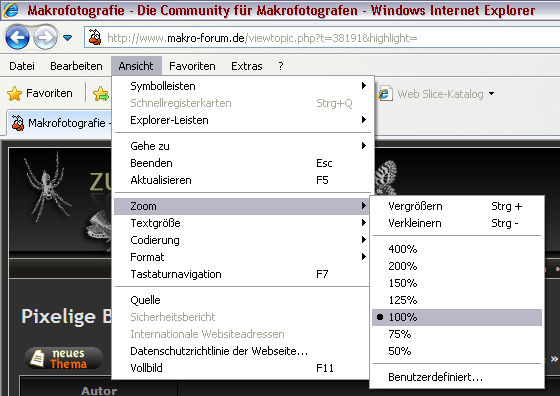
Task: Open the Web Slice-Katalog dropdown arrow
Action: [x=491, y=94]
